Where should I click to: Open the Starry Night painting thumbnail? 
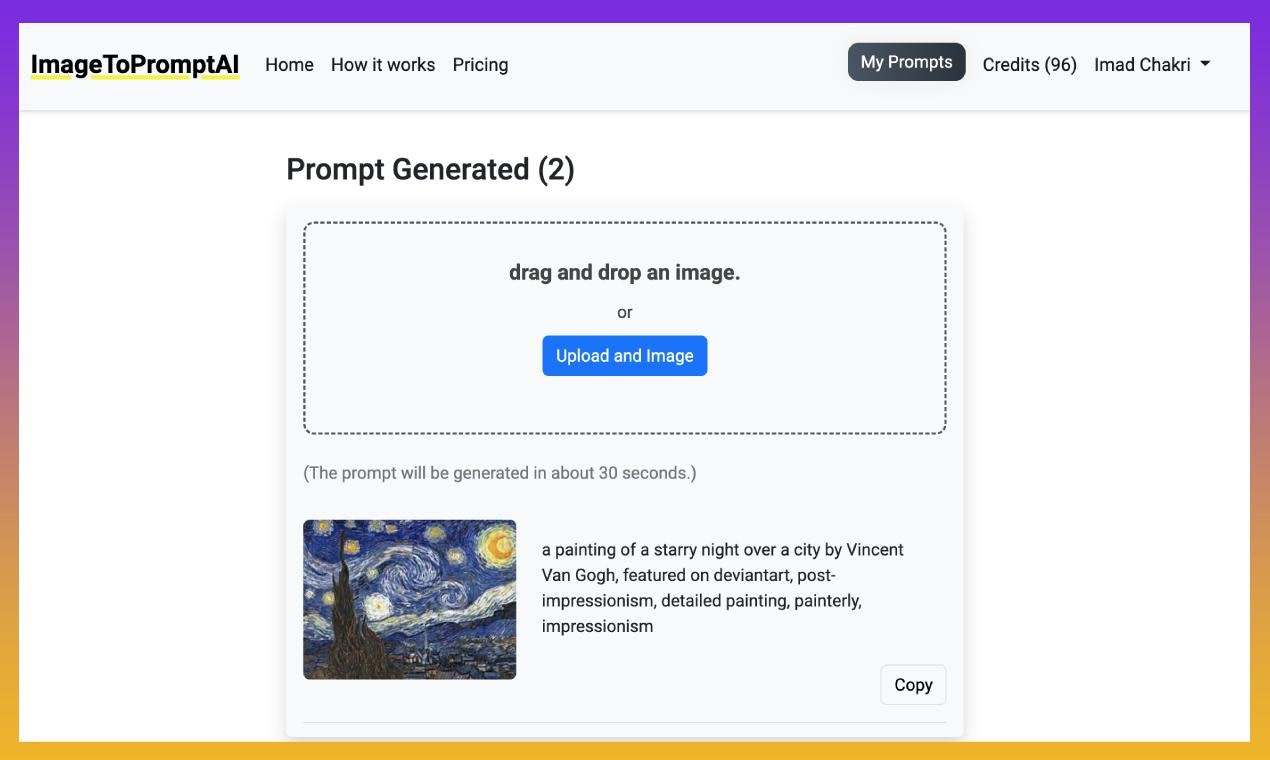click(x=410, y=599)
